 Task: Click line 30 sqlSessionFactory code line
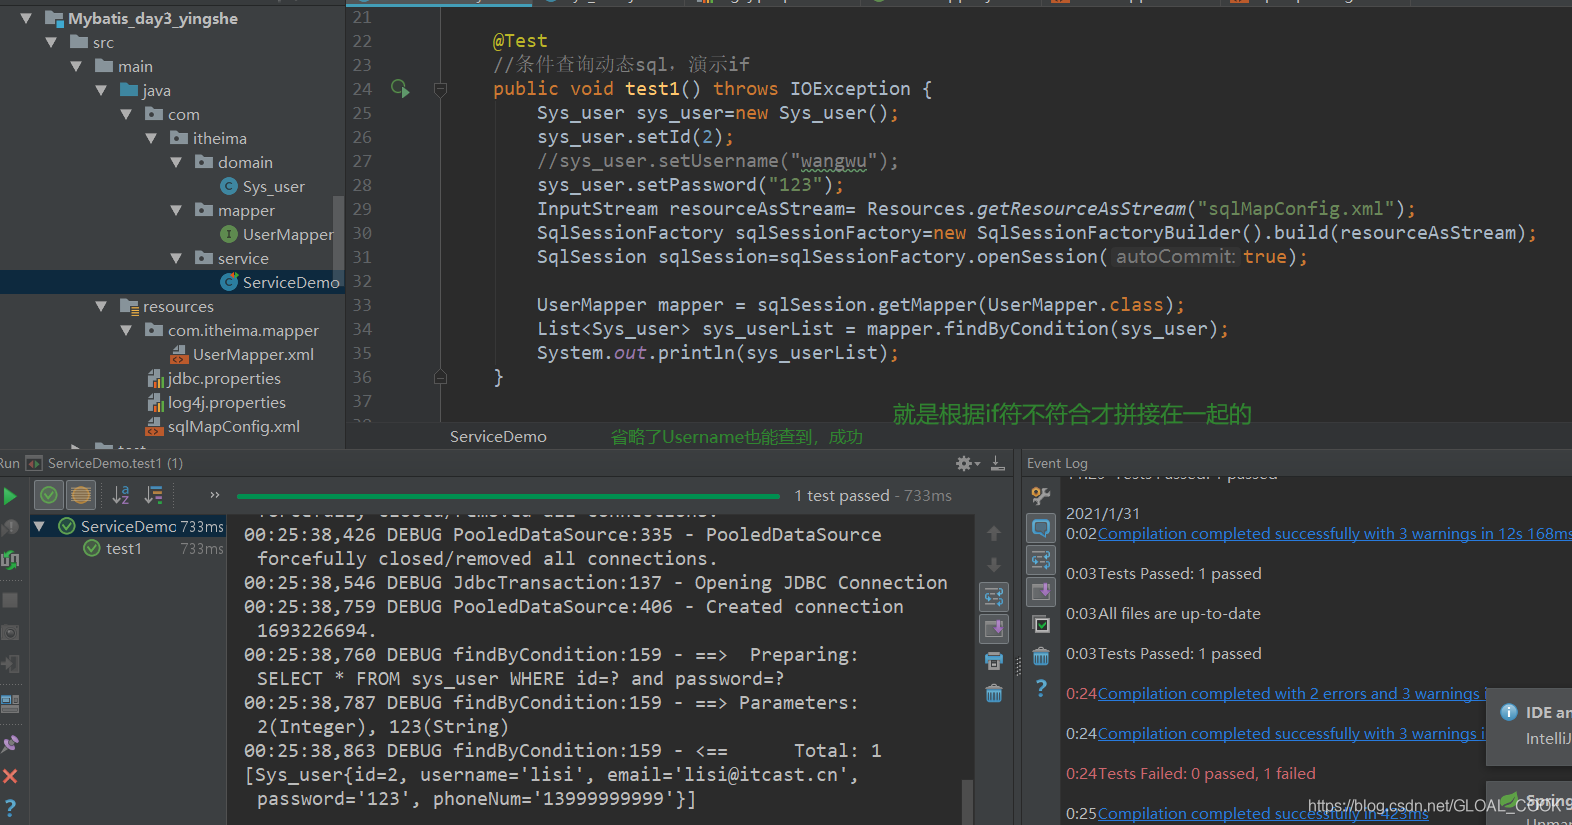pyautogui.click(x=1035, y=233)
